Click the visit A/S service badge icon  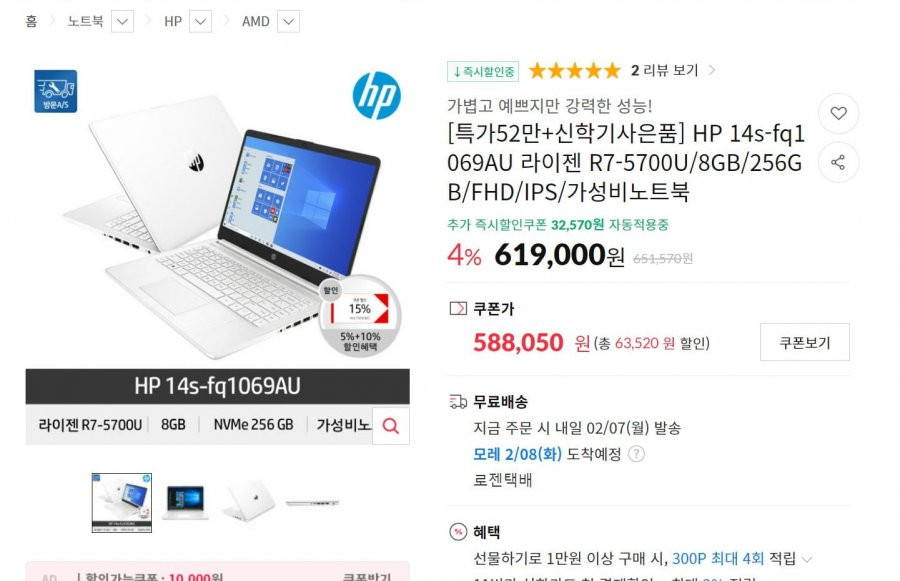pos(56,91)
